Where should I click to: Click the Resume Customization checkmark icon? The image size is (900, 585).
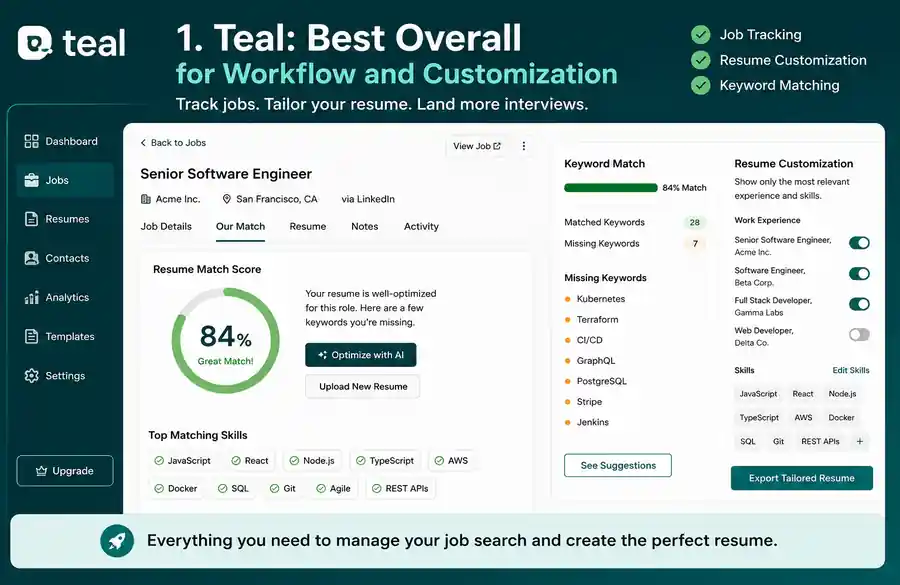(x=700, y=60)
